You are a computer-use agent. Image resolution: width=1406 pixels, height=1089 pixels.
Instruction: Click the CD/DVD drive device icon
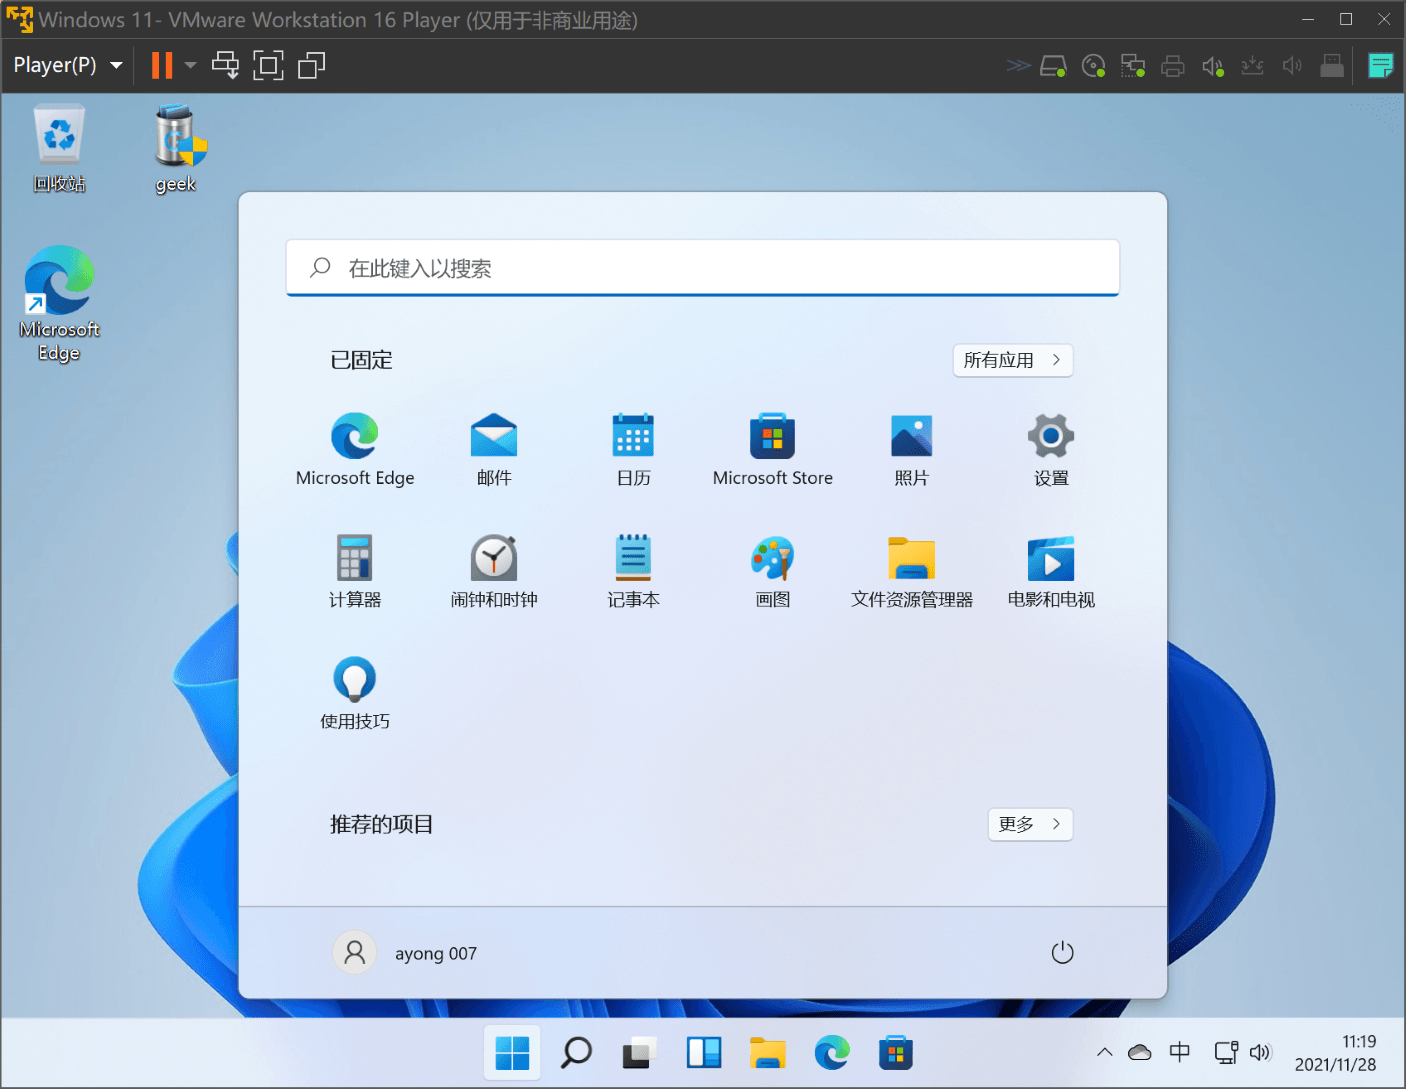[x=1093, y=66]
